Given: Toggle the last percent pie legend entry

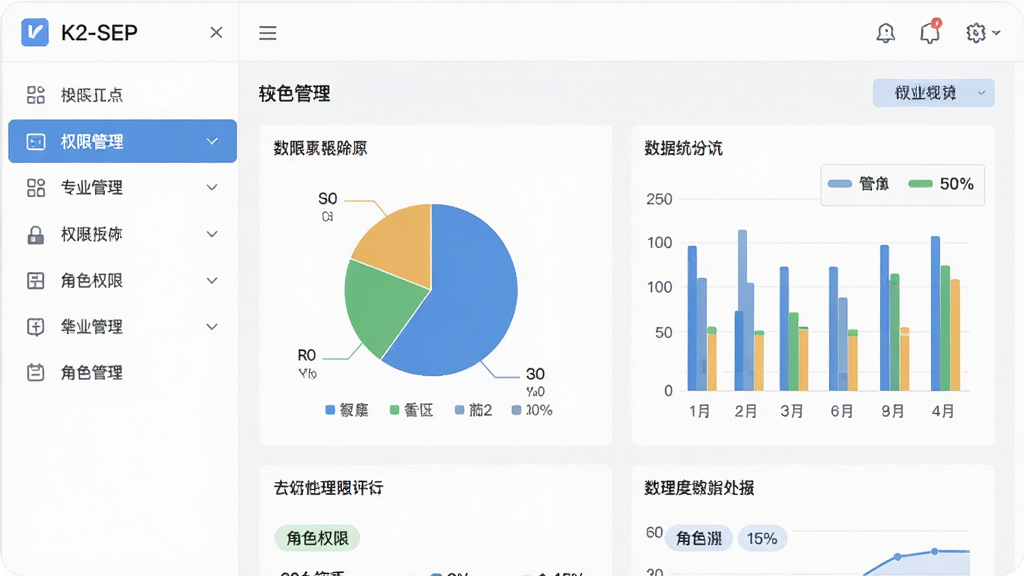Looking at the screenshot, I should click(532, 410).
